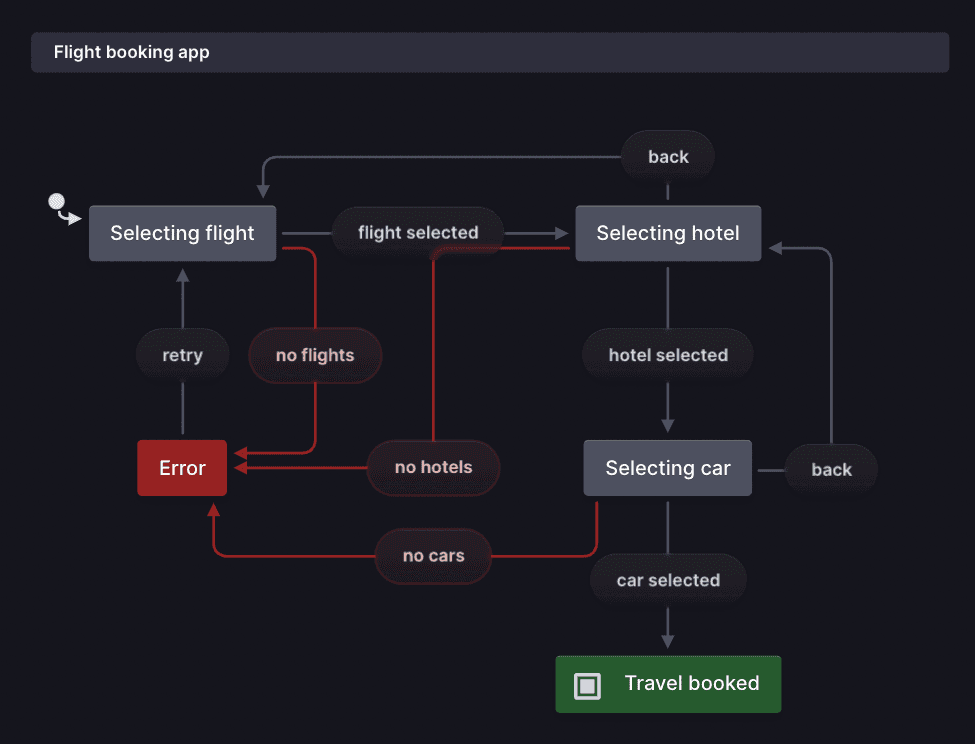The image size is (975, 744).
Task: Click the red Error state node
Action: [x=182, y=468]
